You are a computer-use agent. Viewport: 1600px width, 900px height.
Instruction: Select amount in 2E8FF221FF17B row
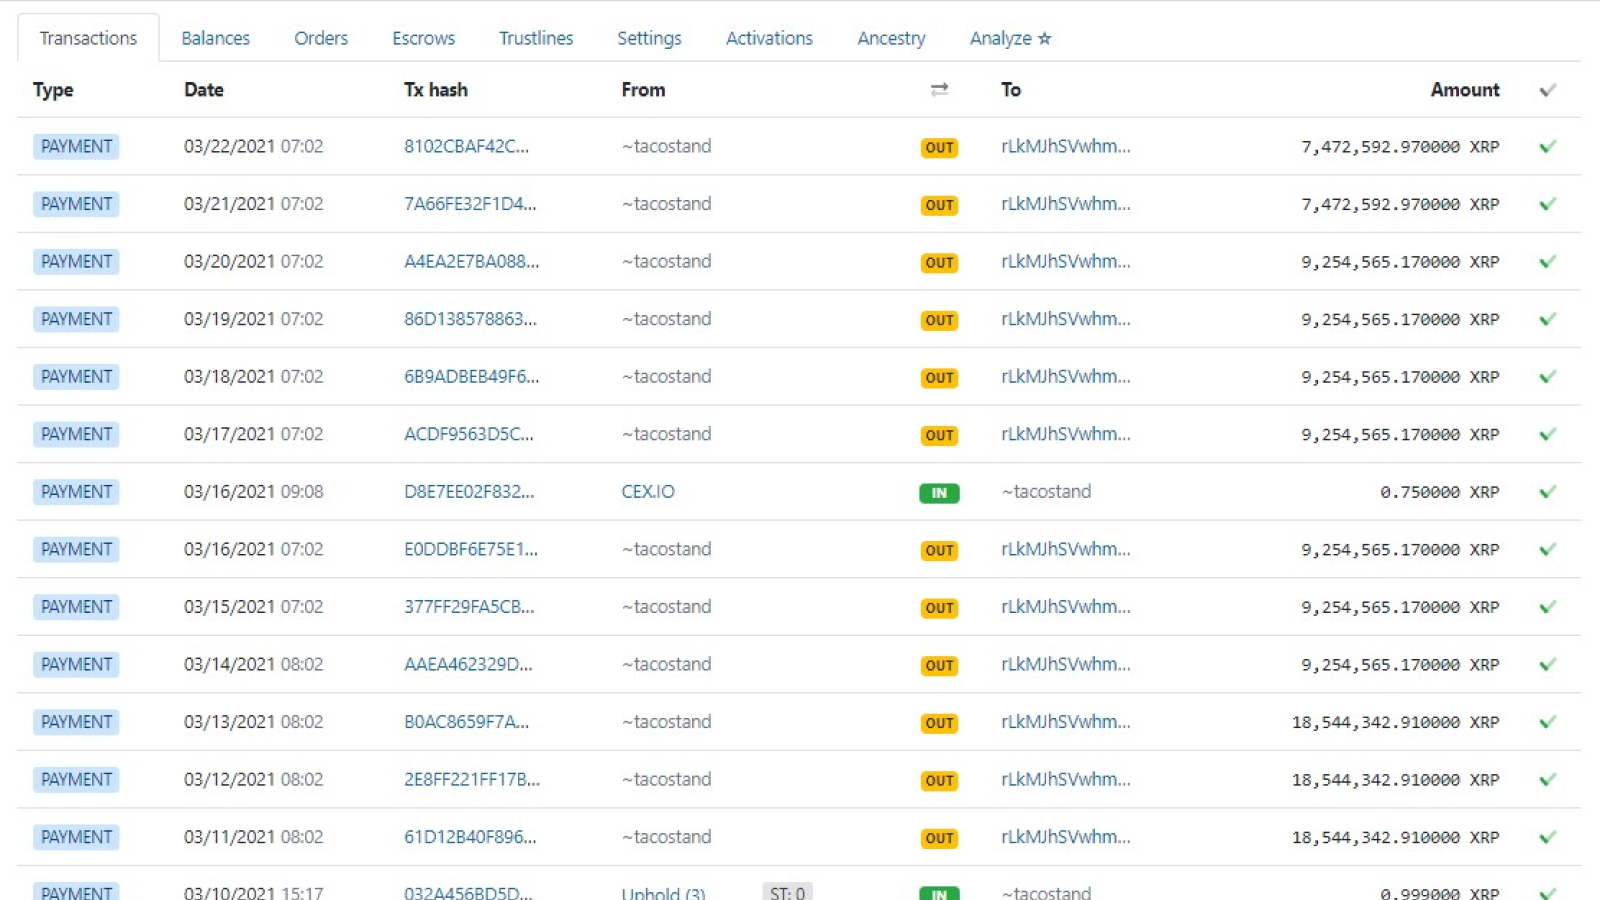click(1396, 780)
